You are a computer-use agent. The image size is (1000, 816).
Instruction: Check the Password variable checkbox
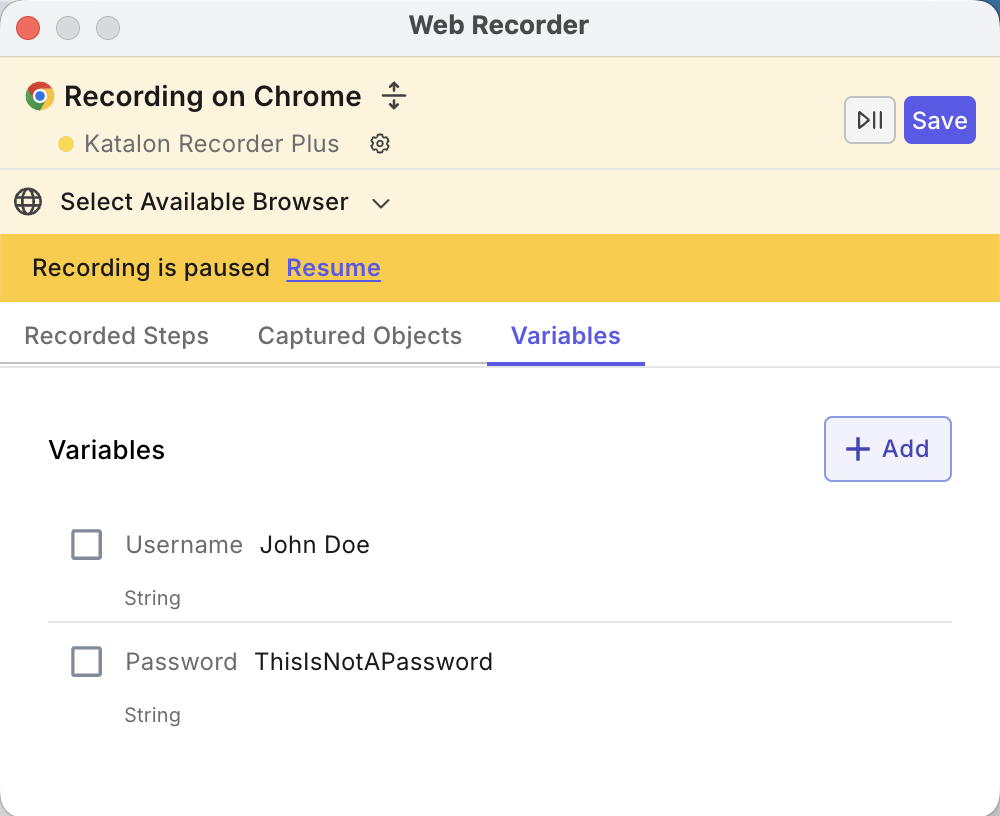click(x=86, y=661)
